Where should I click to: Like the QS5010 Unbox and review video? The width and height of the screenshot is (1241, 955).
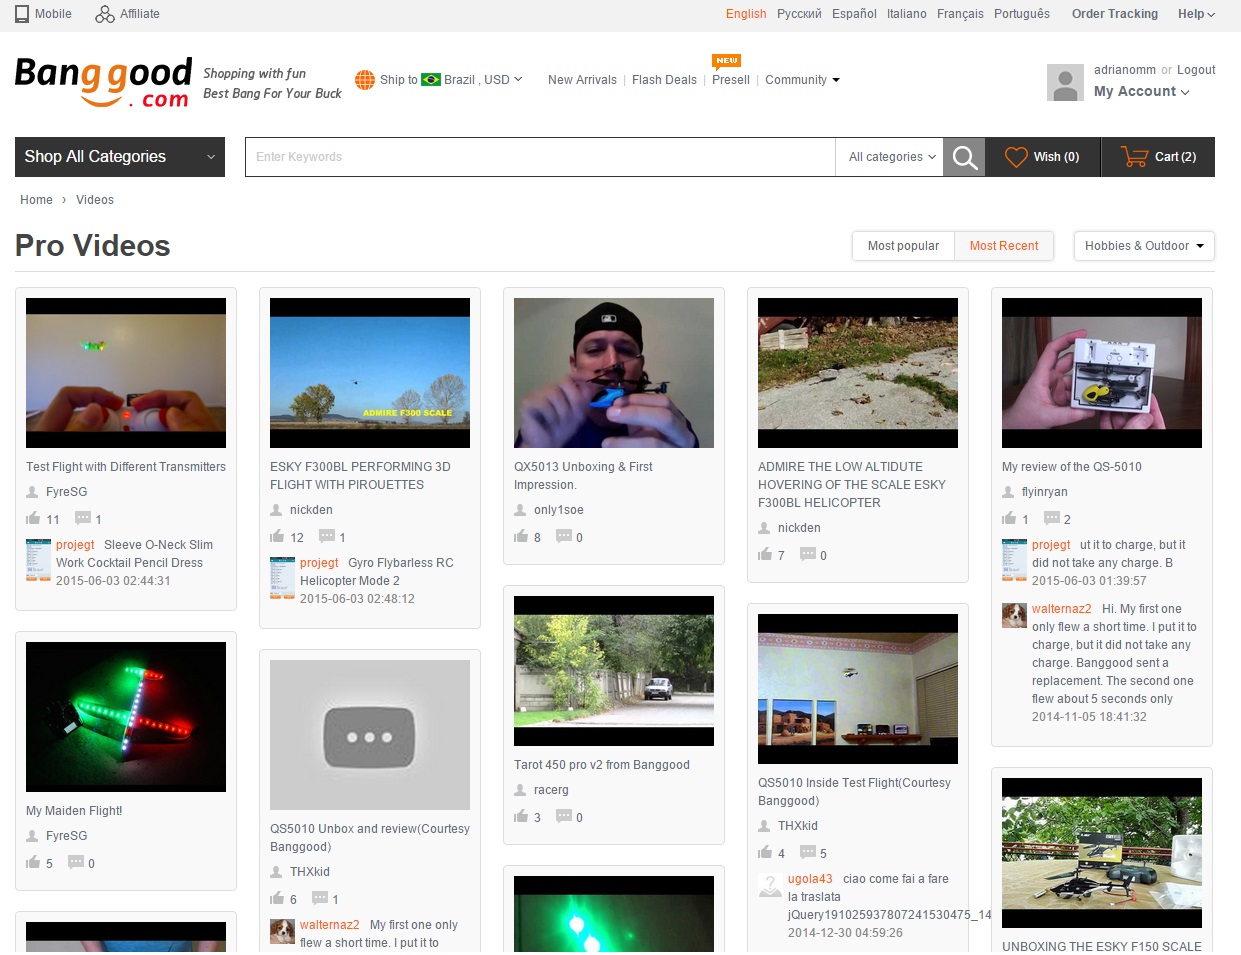pos(277,899)
